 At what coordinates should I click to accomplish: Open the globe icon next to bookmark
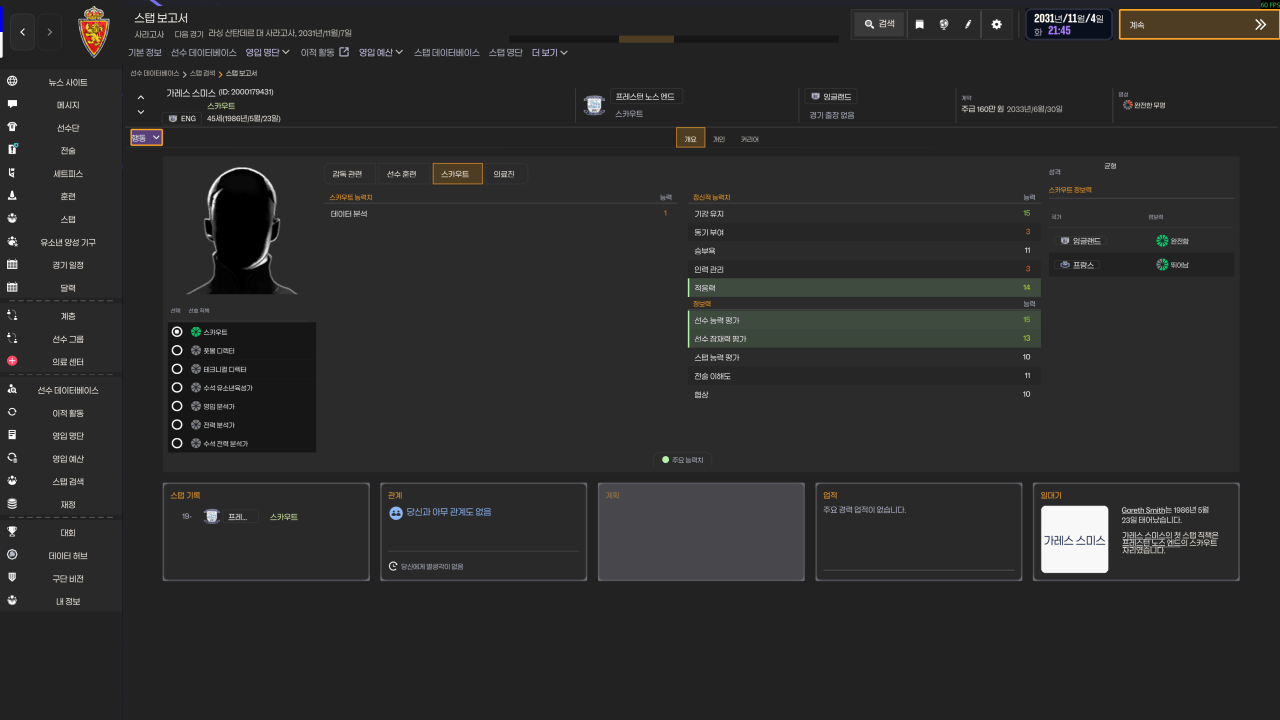pos(944,24)
